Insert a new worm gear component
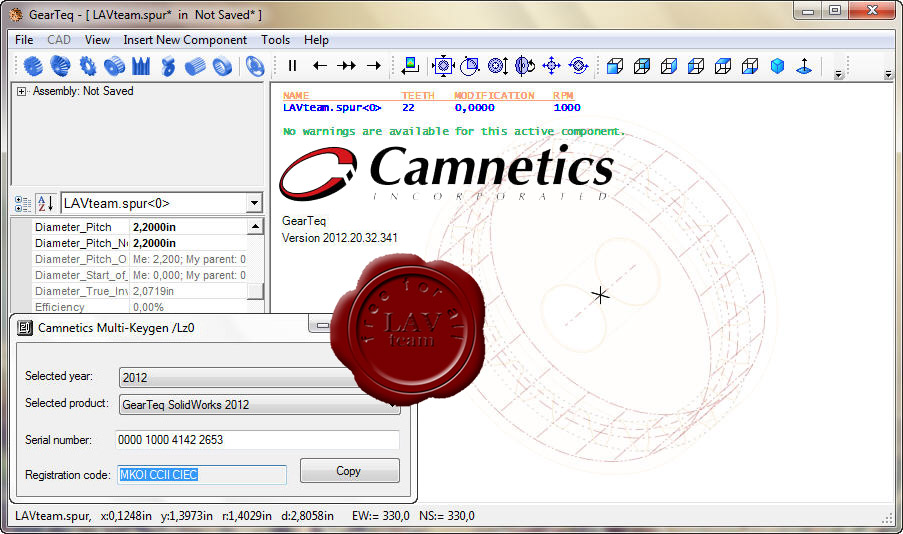The width and height of the screenshot is (903, 534). point(168,66)
